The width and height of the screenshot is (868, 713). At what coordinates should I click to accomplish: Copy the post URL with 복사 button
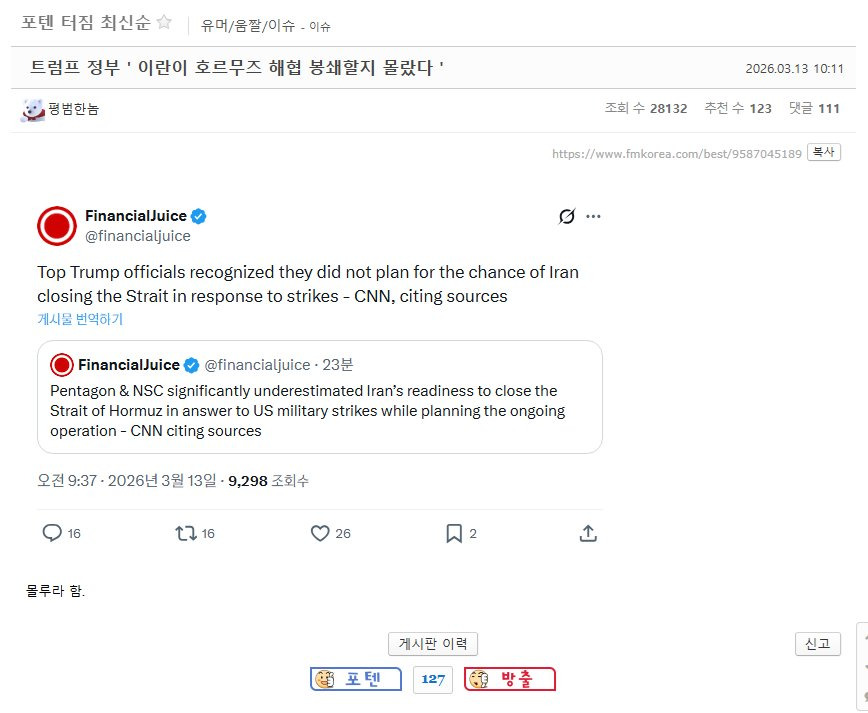point(823,153)
